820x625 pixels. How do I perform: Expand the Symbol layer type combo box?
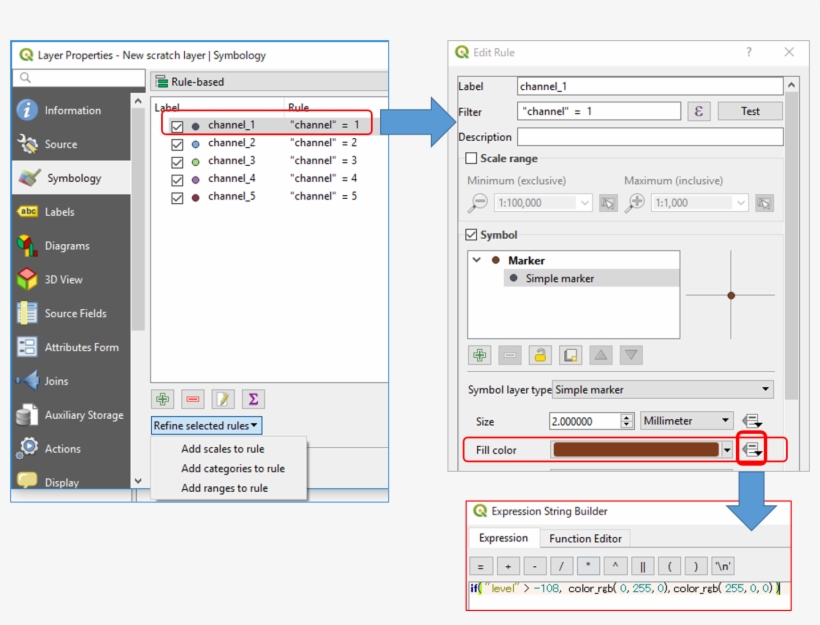(663, 389)
